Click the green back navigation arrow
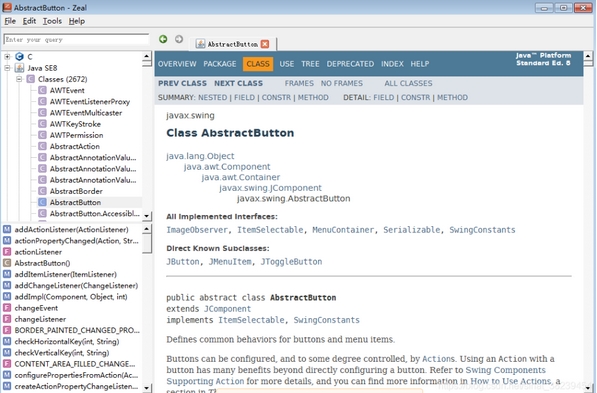This screenshot has width=597, height=393. click(163, 39)
